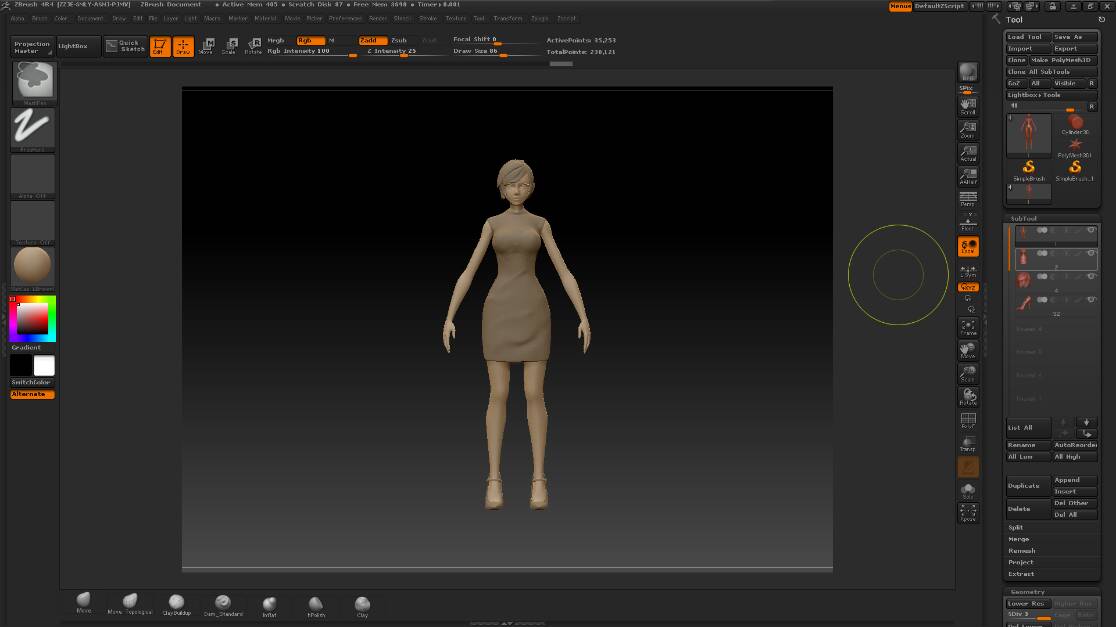This screenshot has width=1116, height=627.
Task: Select the Draw mode button
Action: pyautogui.click(x=183, y=46)
